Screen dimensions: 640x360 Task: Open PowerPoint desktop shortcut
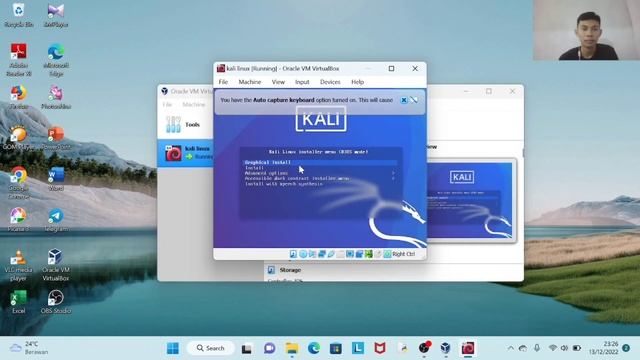coord(56,138)
